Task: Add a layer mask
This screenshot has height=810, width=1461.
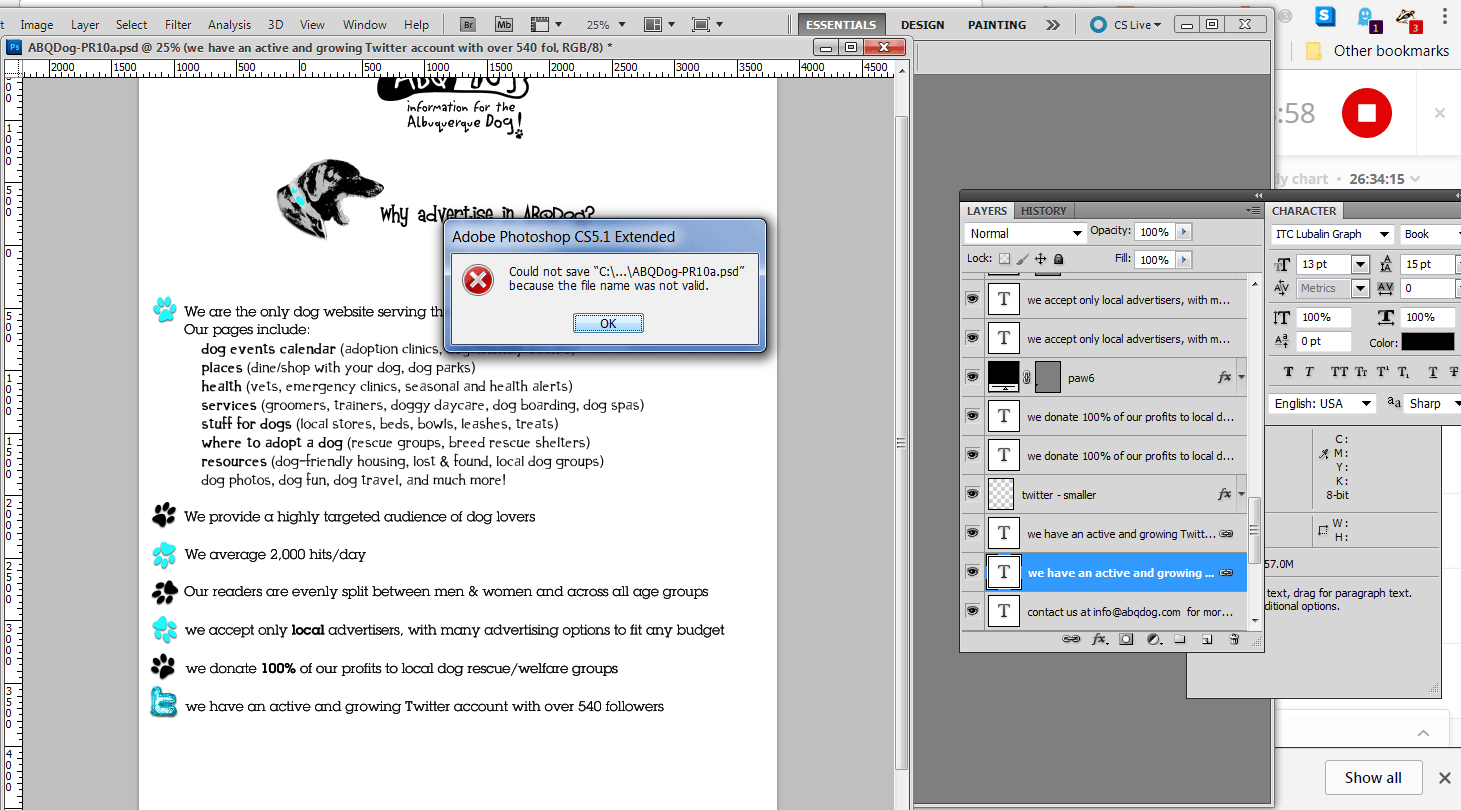Action: [1126, 639]
